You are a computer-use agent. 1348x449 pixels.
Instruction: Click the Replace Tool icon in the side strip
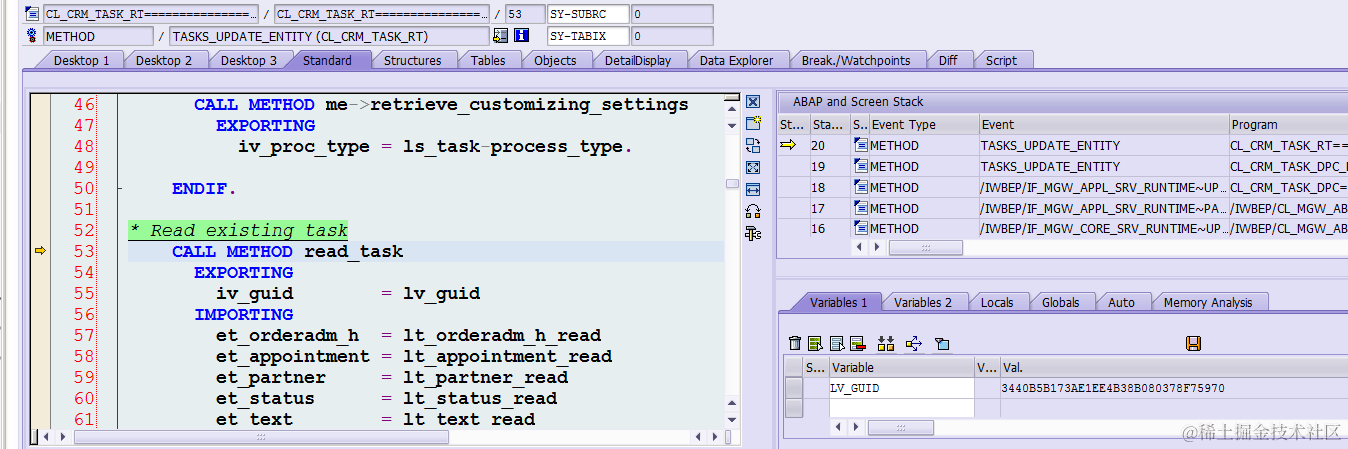[x=753, y=145]
